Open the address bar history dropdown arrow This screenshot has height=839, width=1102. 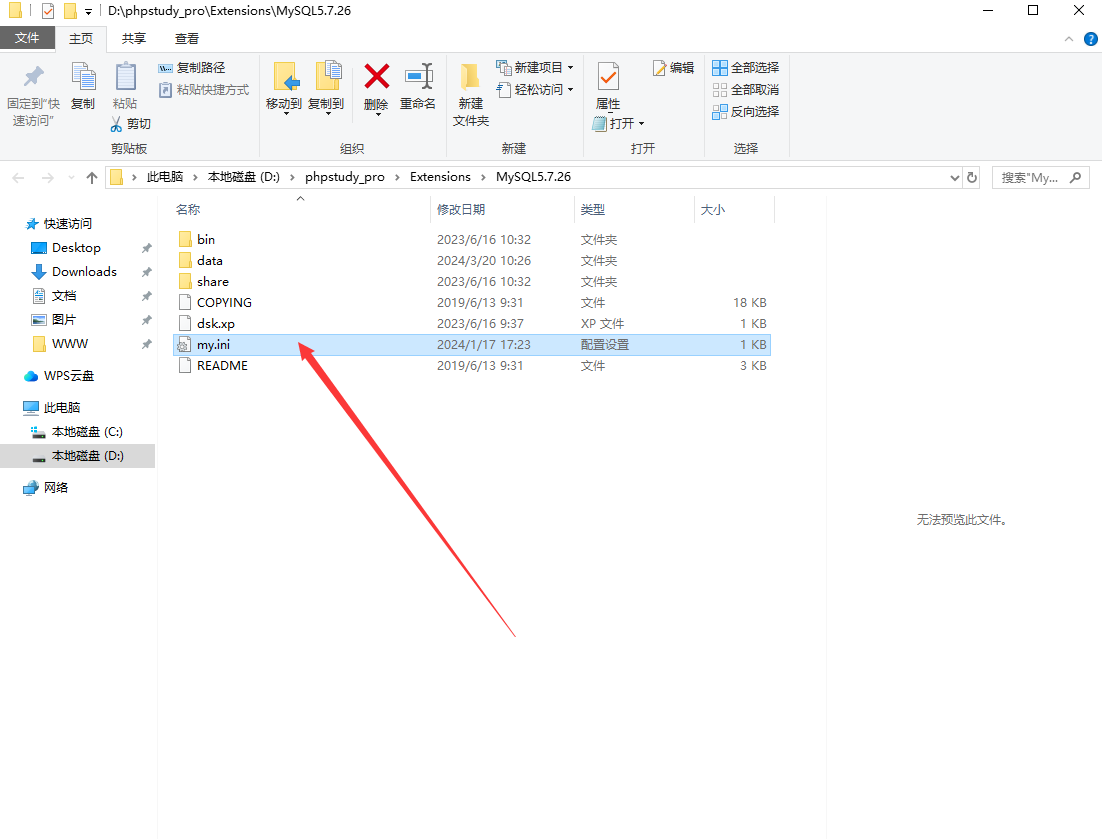click(953, 177)
